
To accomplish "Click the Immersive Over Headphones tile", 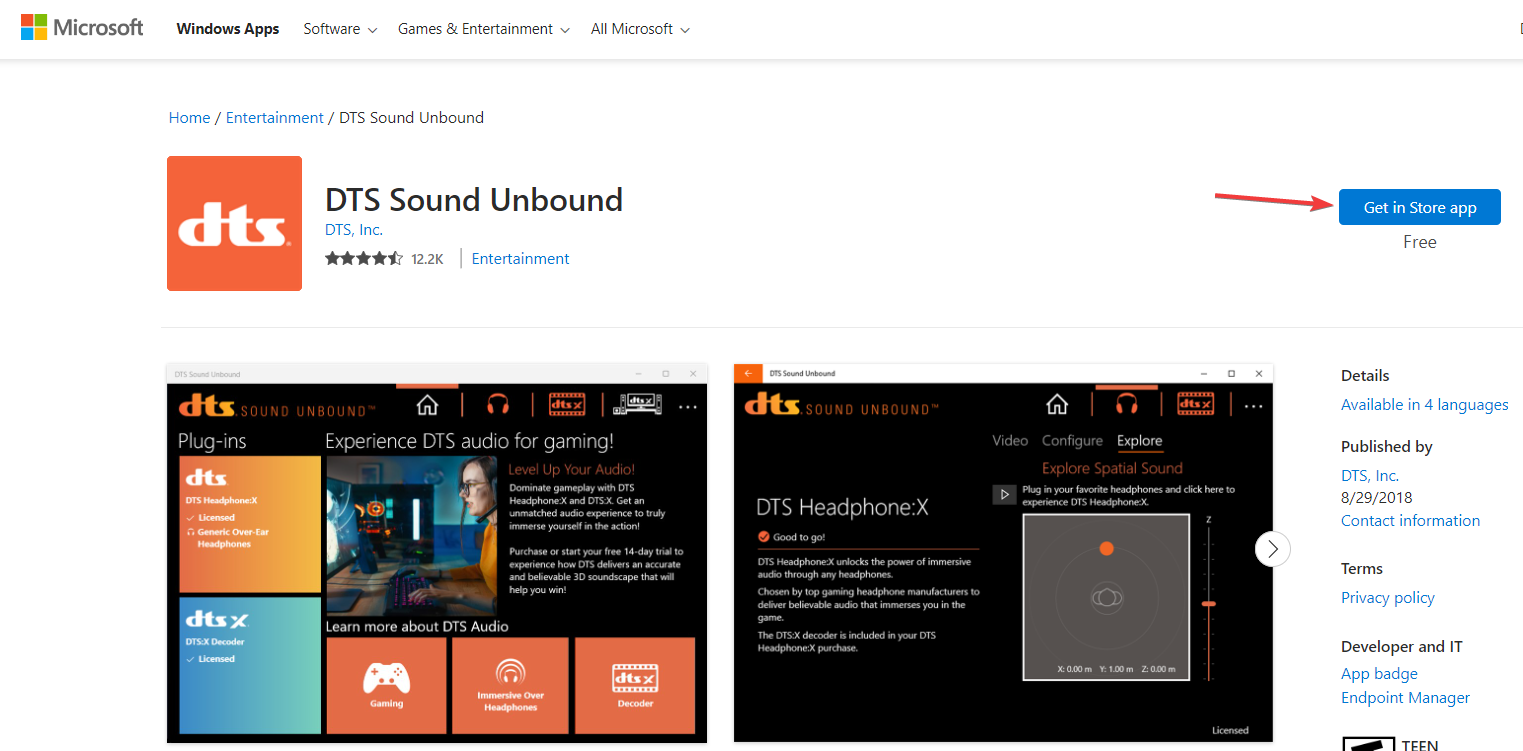I will pyautogui.click(x=510, y=685).
